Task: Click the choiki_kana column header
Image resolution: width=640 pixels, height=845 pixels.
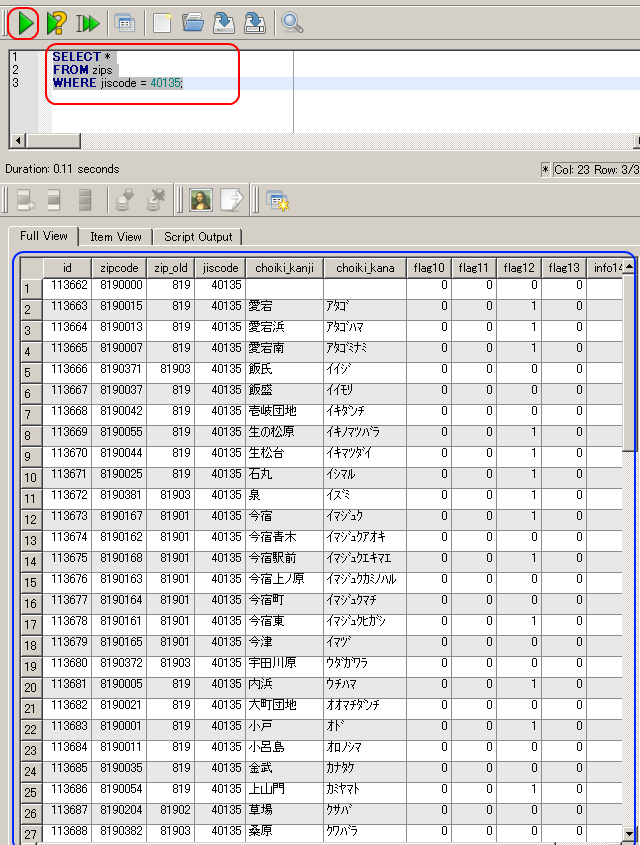Action: [365, 268]
